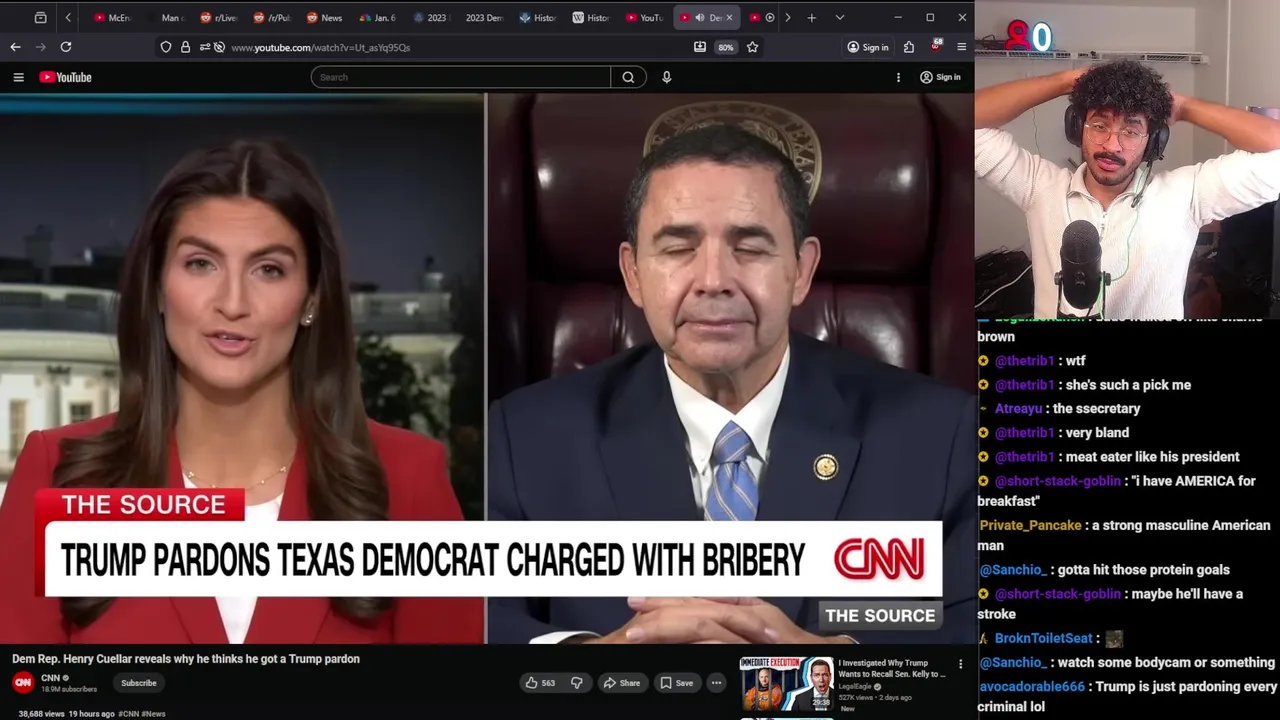Subscribe to the CNN channel
This screenshot has height=720, width=1280.
pos(139,683)
